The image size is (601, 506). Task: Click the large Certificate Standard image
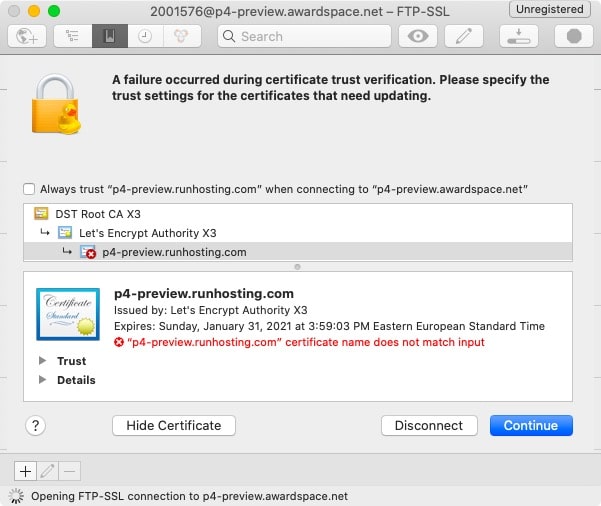point(68,314)
